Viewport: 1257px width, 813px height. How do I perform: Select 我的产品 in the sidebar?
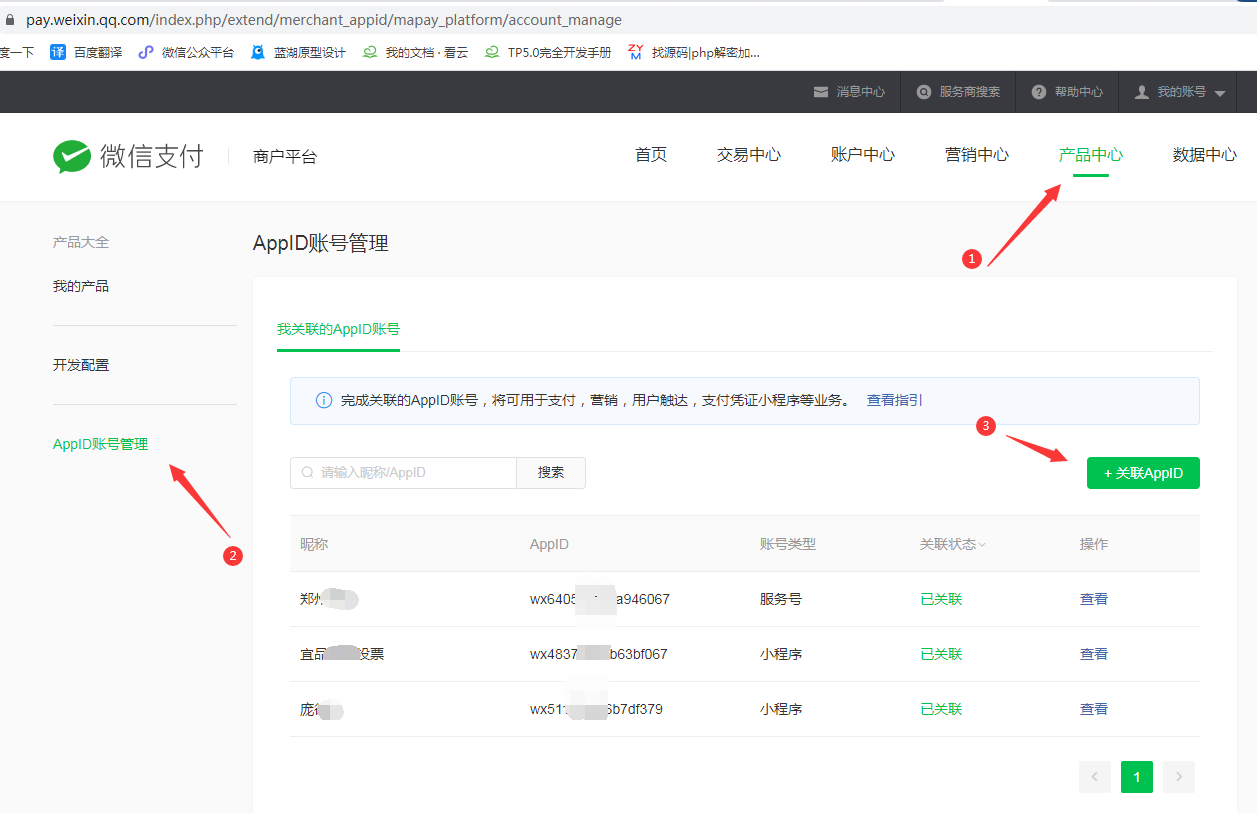click(81, 286)
